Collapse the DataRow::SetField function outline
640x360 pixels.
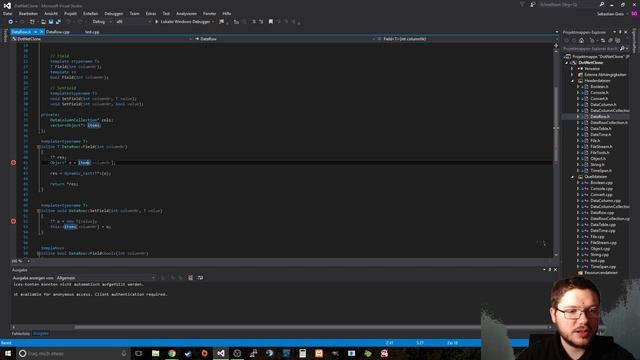39,211
